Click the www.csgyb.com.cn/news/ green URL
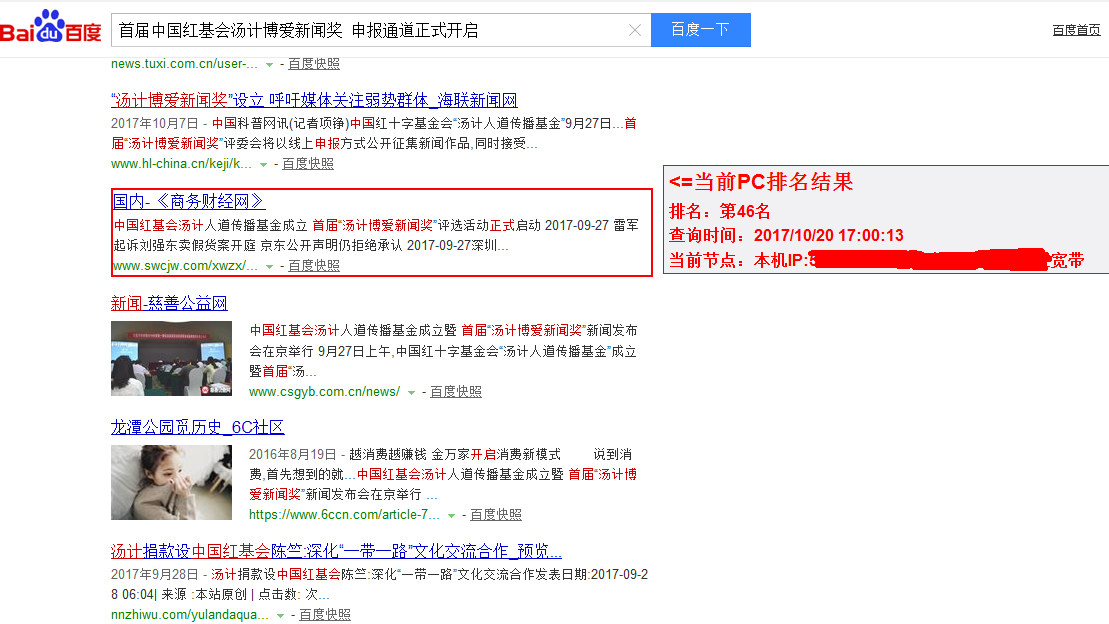Image resolution: width=1109 pixels, height=624 pixels. pyautogui.click(x=325, y=391)
